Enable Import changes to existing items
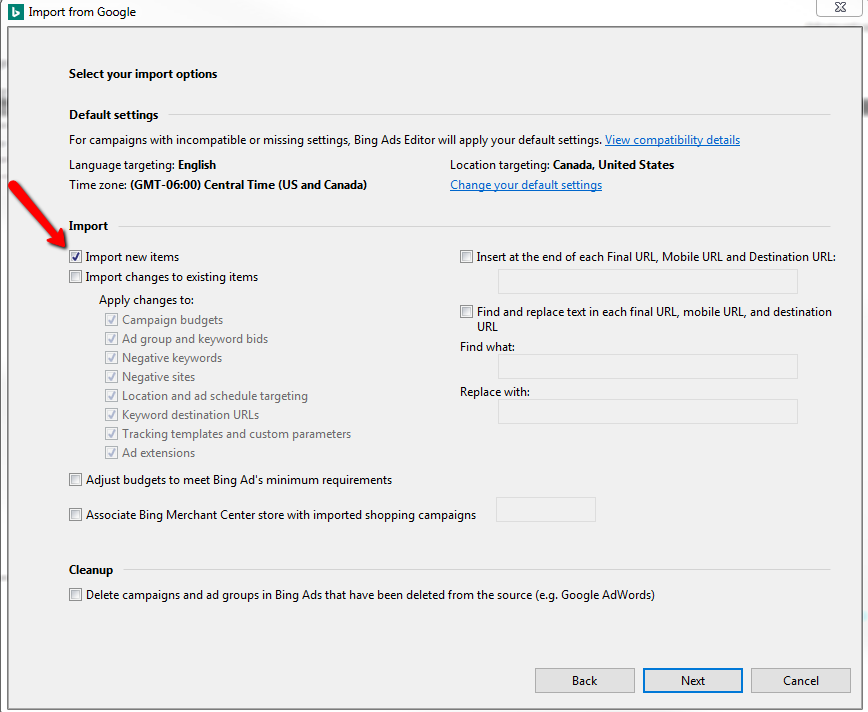 point(75,277)
